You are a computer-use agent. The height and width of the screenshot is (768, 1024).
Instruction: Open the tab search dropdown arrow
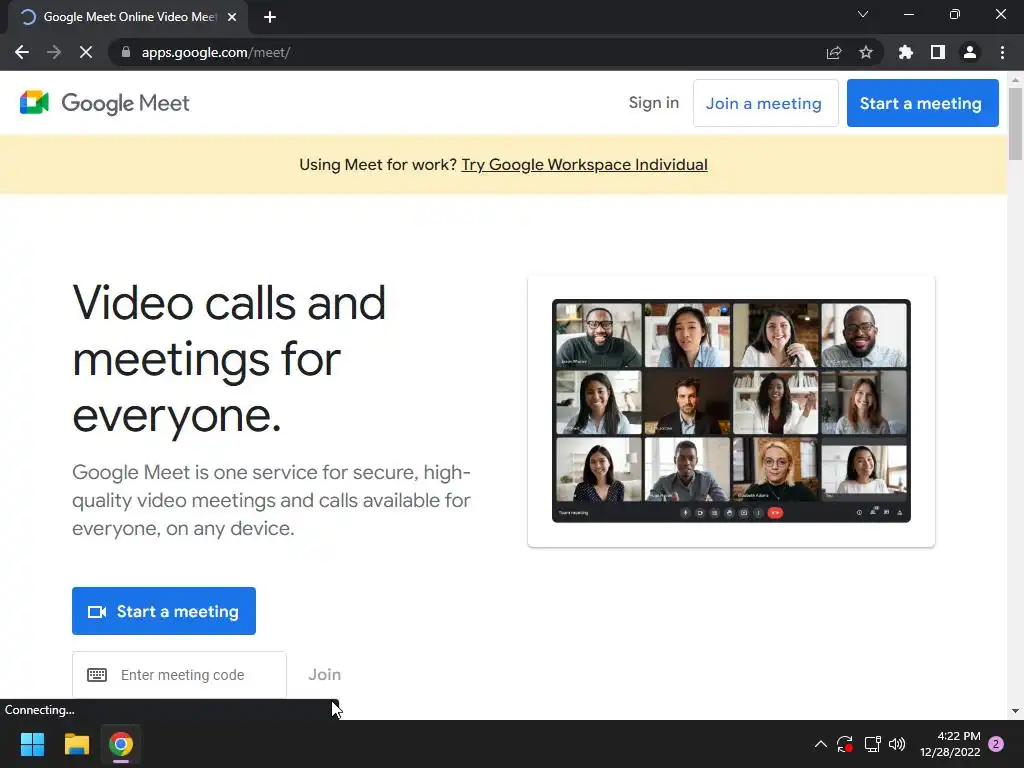tap(863, 14)
